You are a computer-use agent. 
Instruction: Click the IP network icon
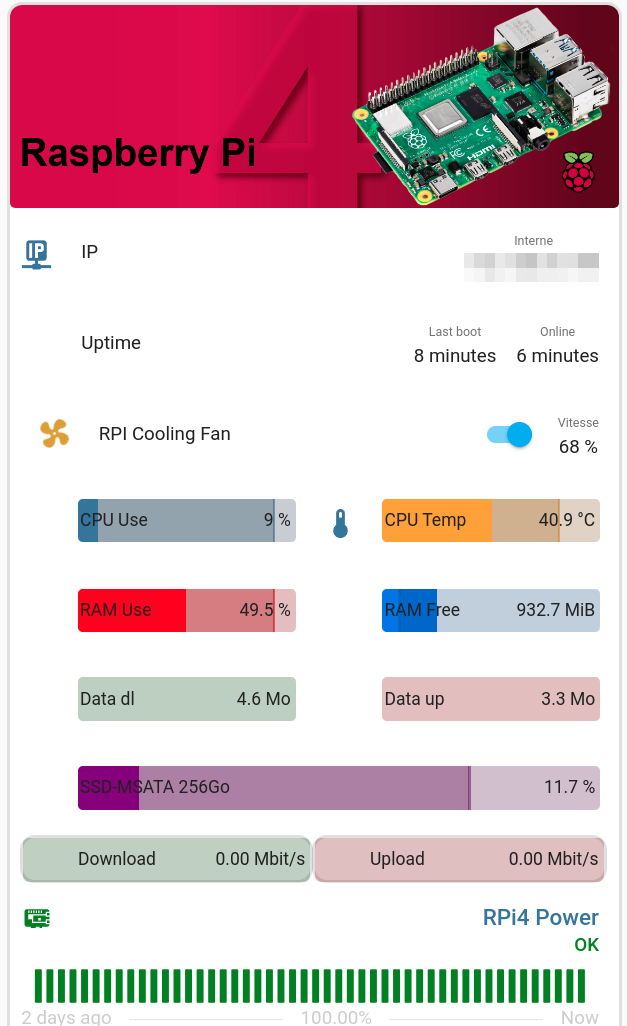point(37,255)
